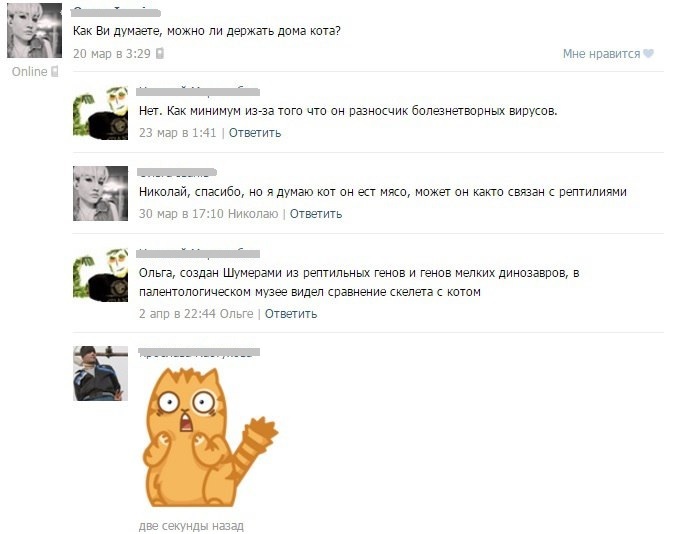Click the mobile icon next to Online
The image size is (673, 534).
click(x=55, y=71)
